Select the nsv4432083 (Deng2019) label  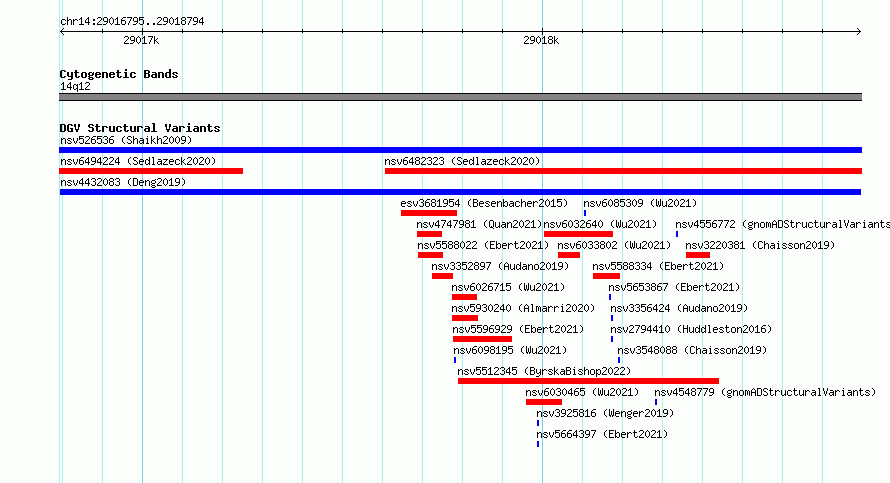123,182
